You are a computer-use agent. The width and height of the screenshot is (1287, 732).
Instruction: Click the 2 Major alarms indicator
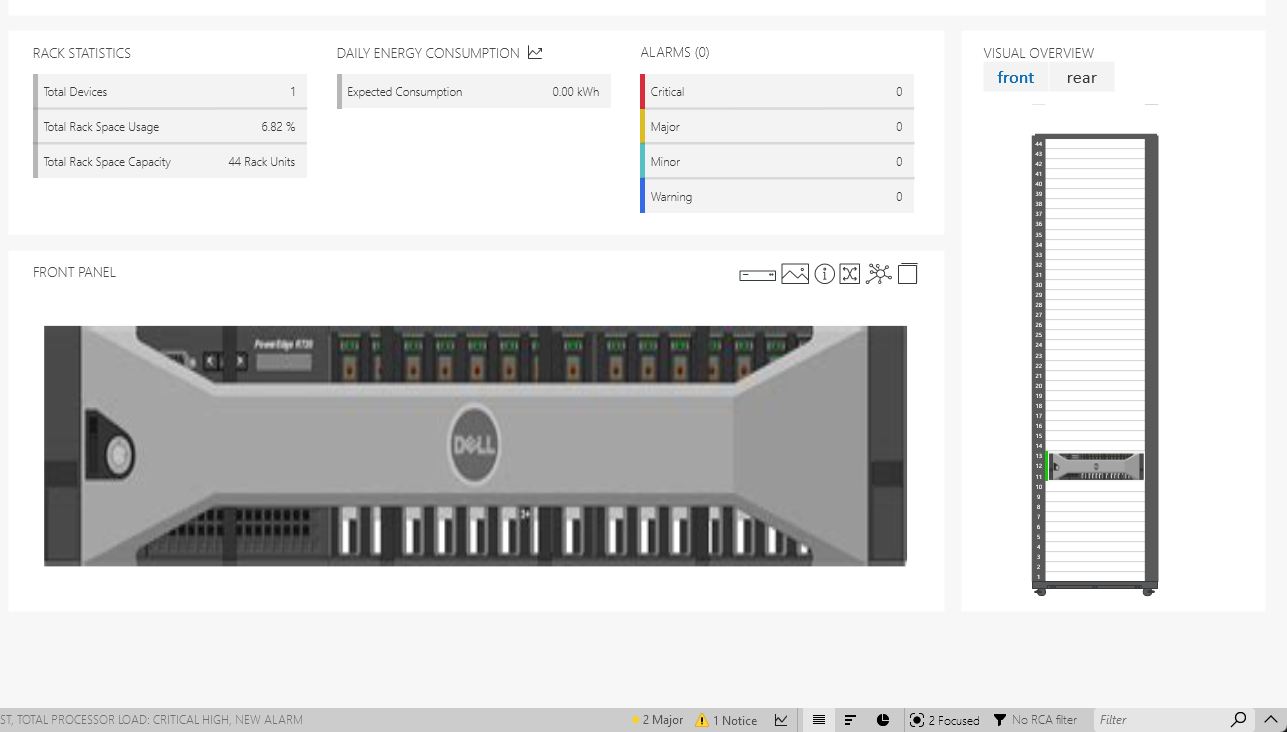point(657,720)
